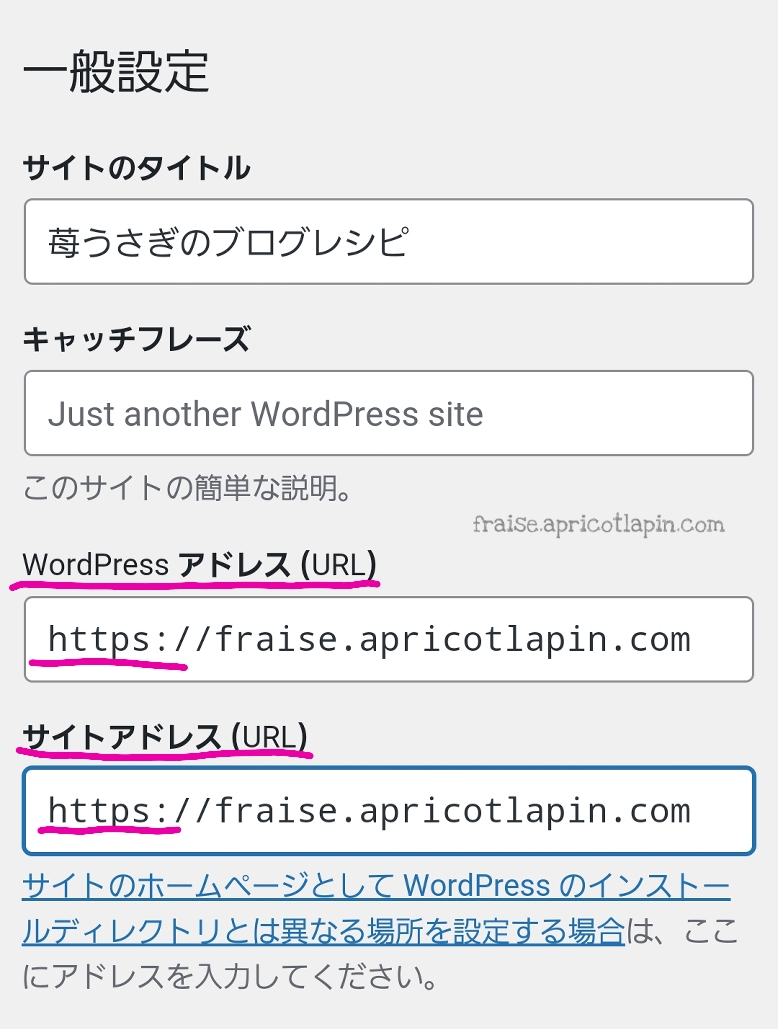This screenshot has height=1029, width=778.
Task: Click the キャッチフレーズ label
Action: click(x=136, y=339)
